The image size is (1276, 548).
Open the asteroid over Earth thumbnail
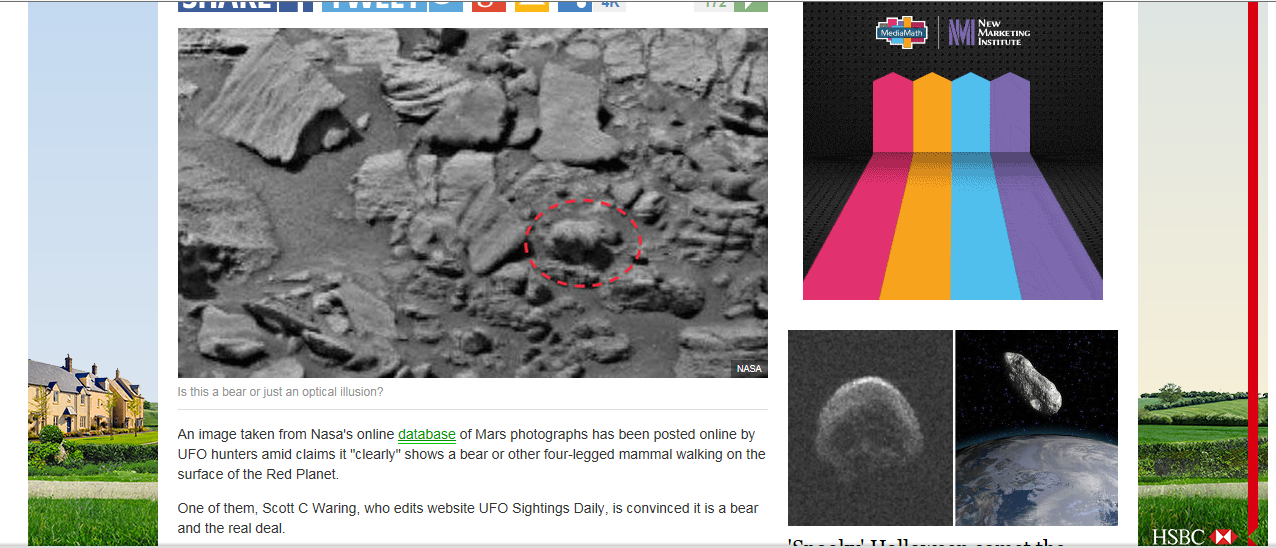pyautogui.click(x=1037, y=427)
